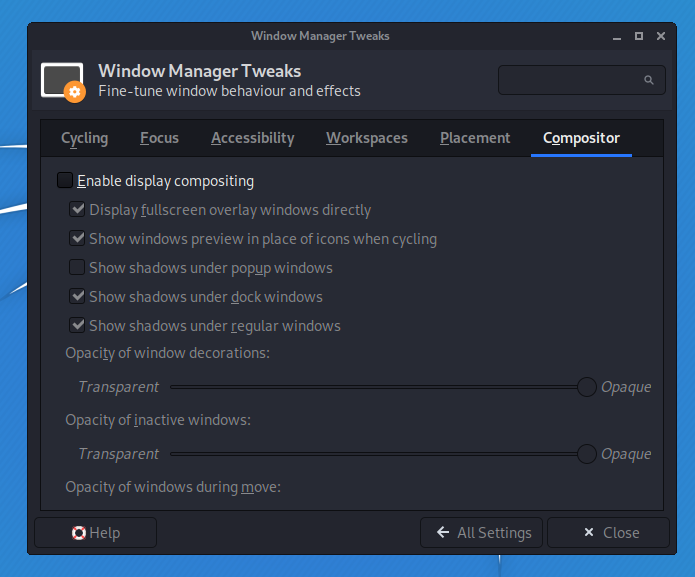695x577 pixels.
Task: Click the inactive windows opacity slider handle
Action: [x=587, y=454]
